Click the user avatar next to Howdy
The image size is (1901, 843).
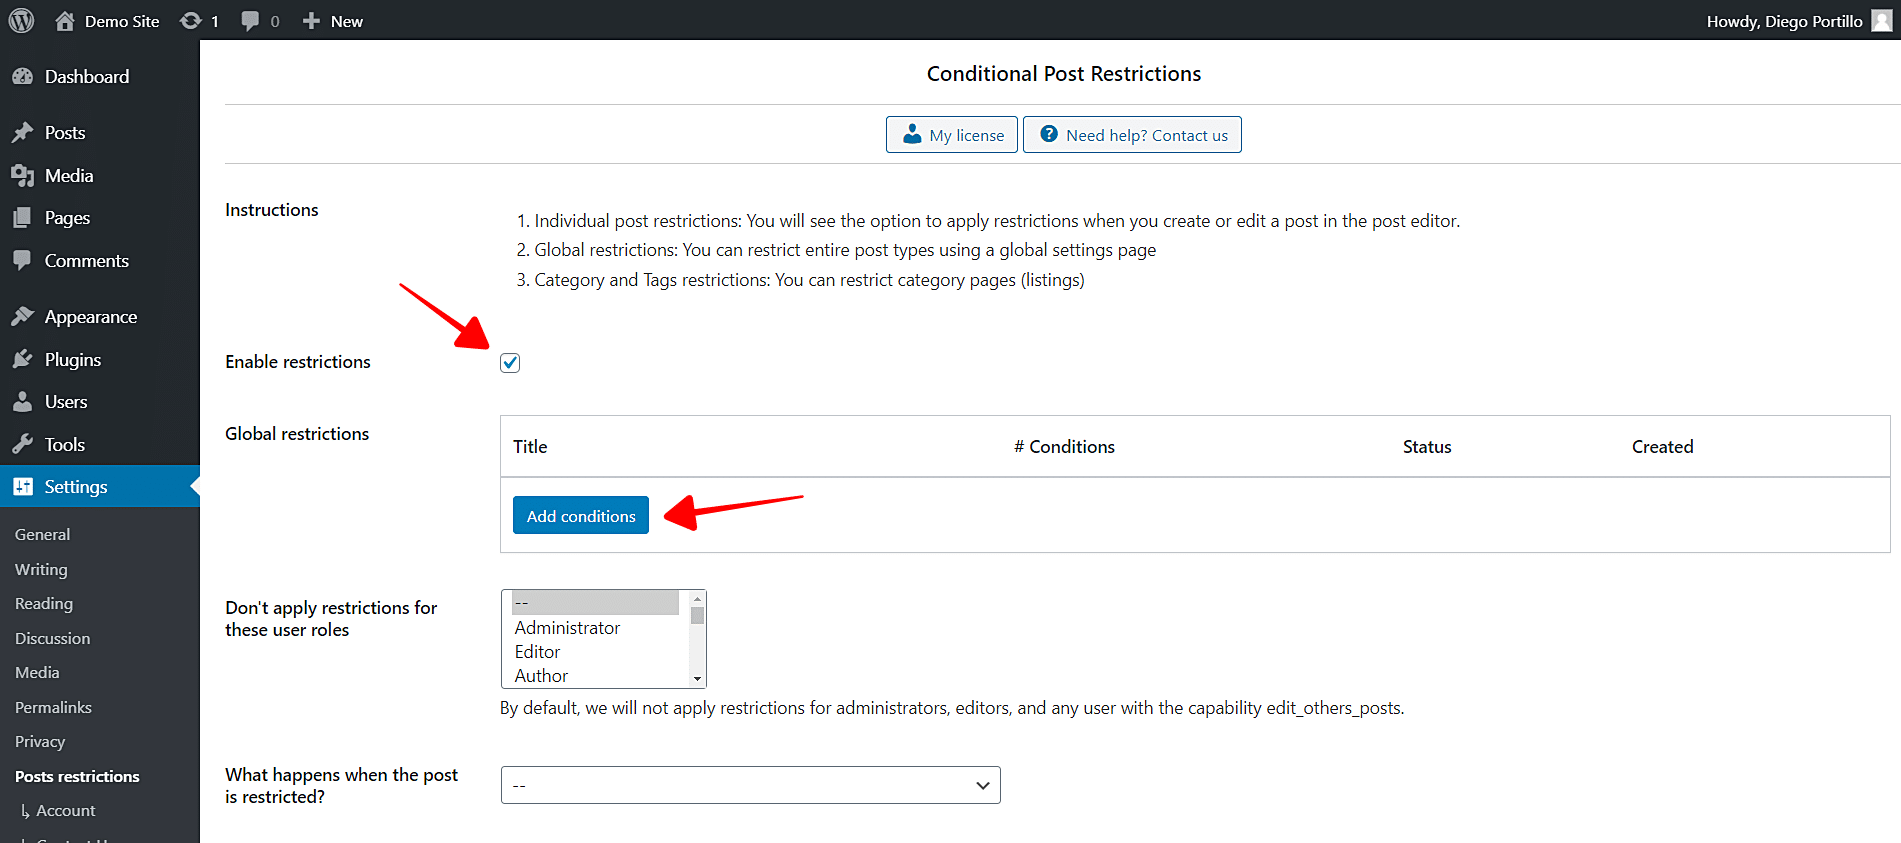[1881, 21]
